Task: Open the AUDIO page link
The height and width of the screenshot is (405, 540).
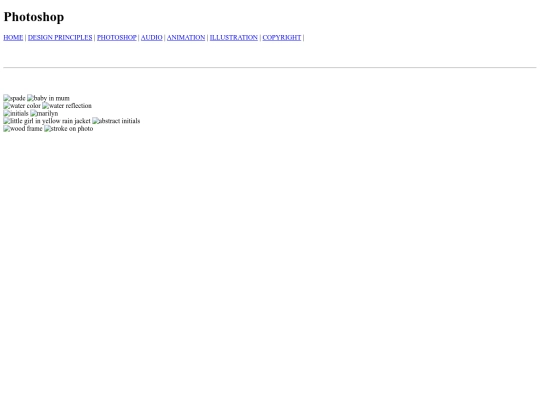Action: click(152, 38)
